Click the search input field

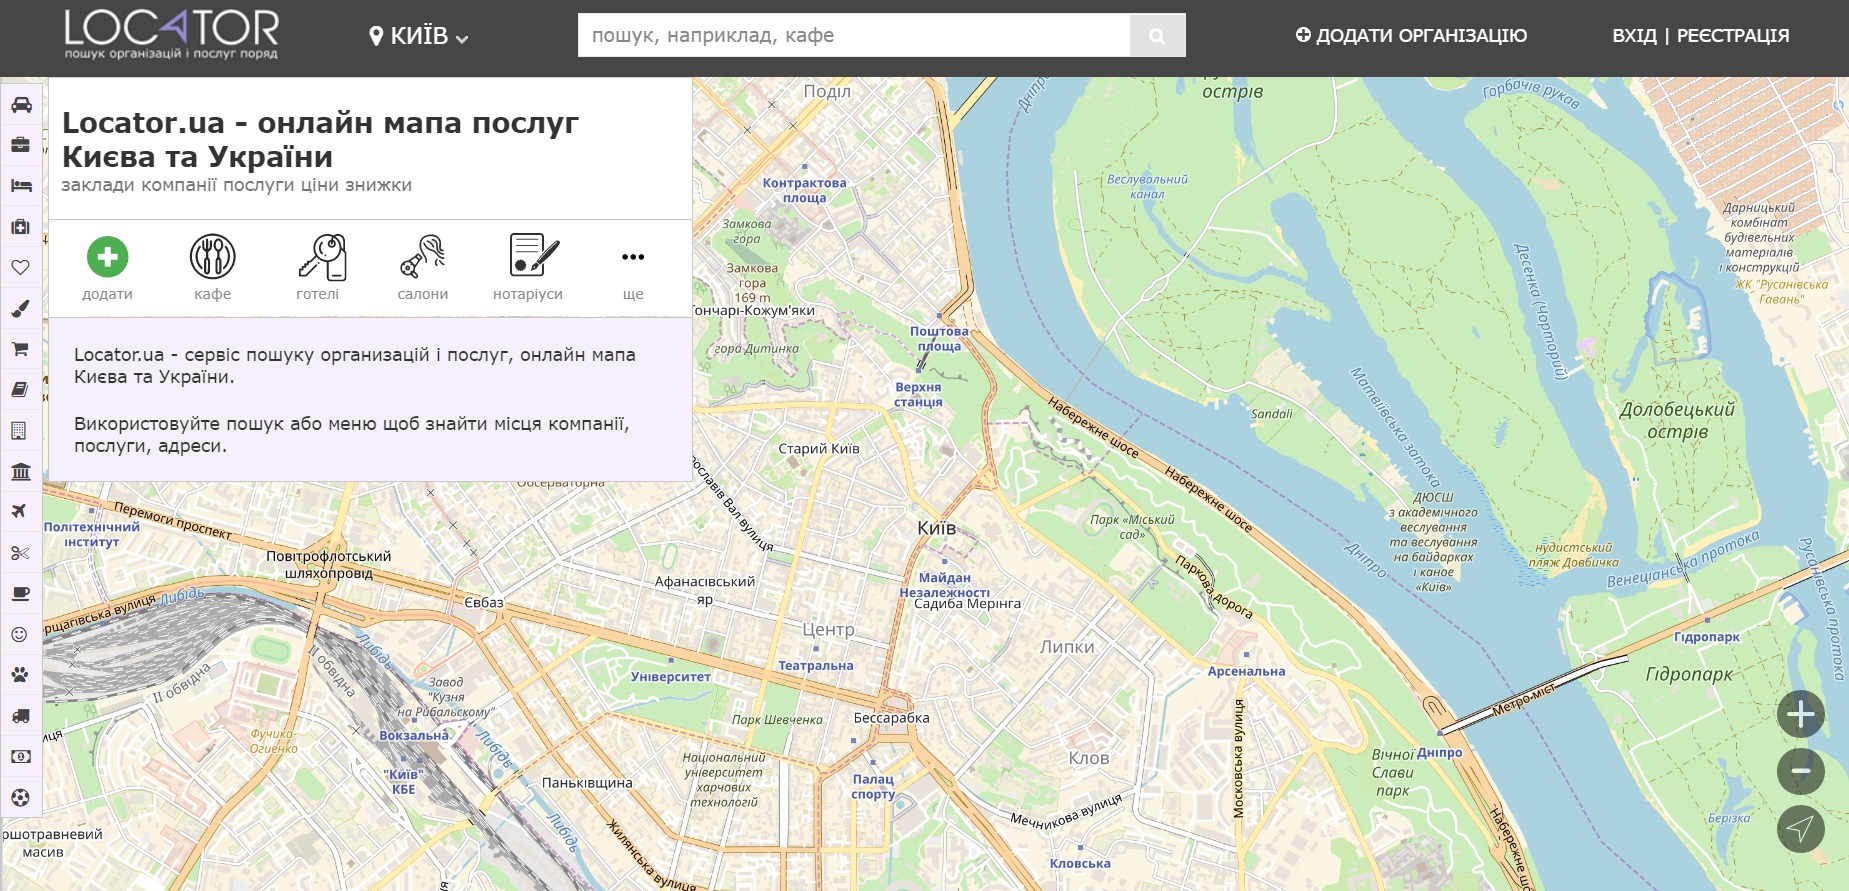pyautogui.click(x=853, y=36)
